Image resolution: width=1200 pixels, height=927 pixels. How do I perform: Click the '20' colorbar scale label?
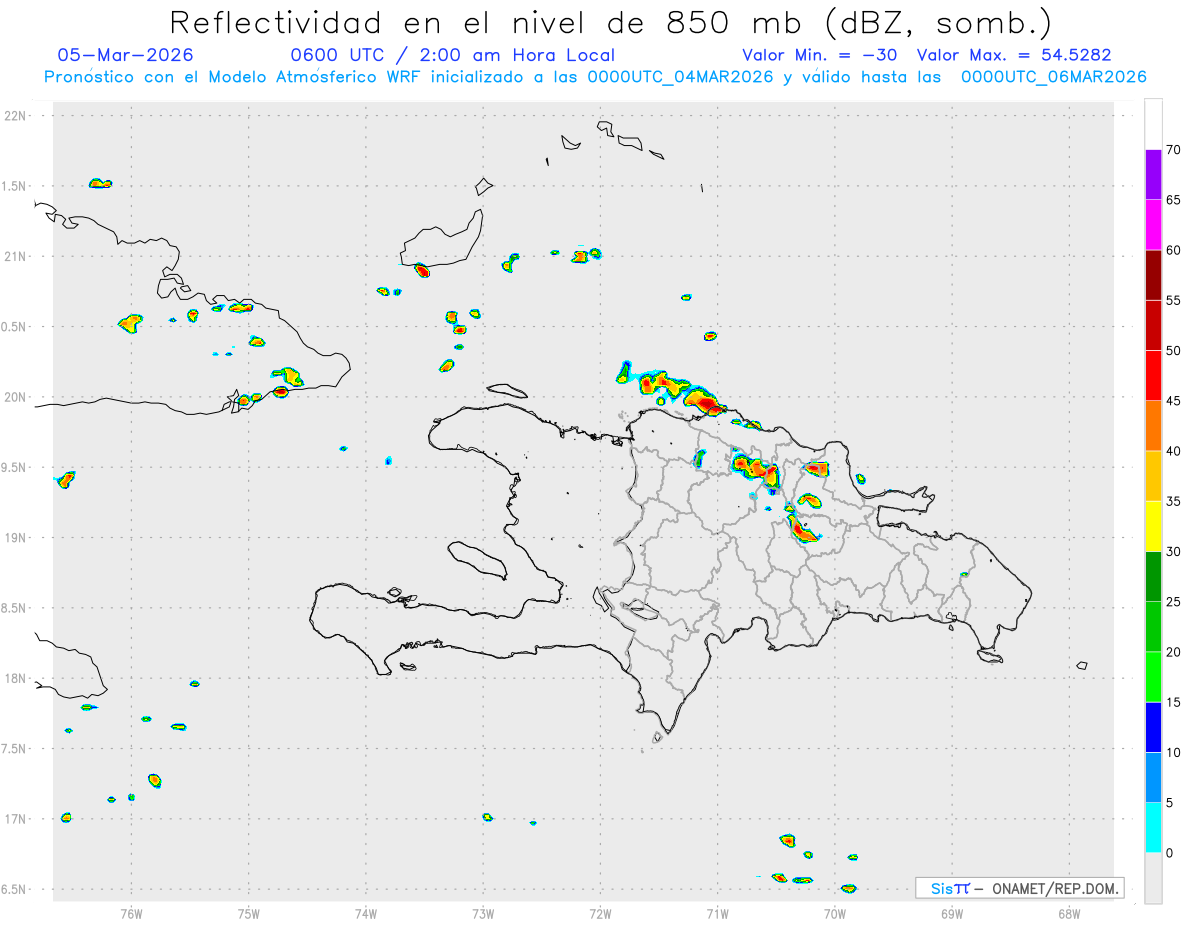[1174, 652]
